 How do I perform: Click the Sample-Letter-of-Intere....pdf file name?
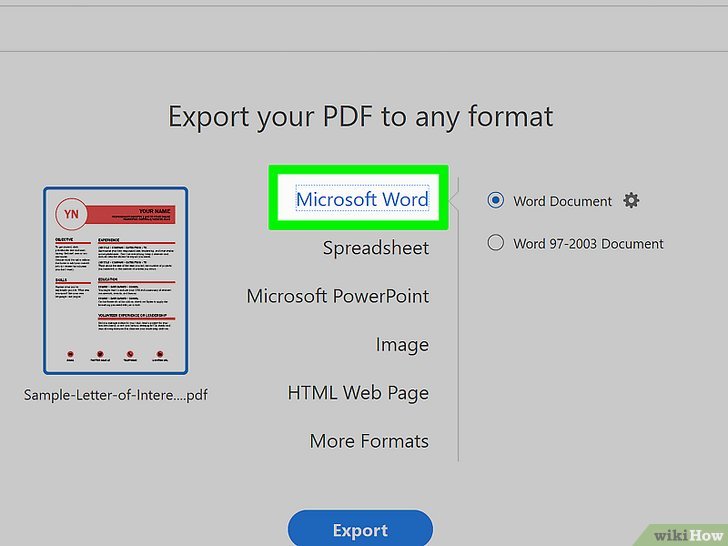(x=116, y=395)
